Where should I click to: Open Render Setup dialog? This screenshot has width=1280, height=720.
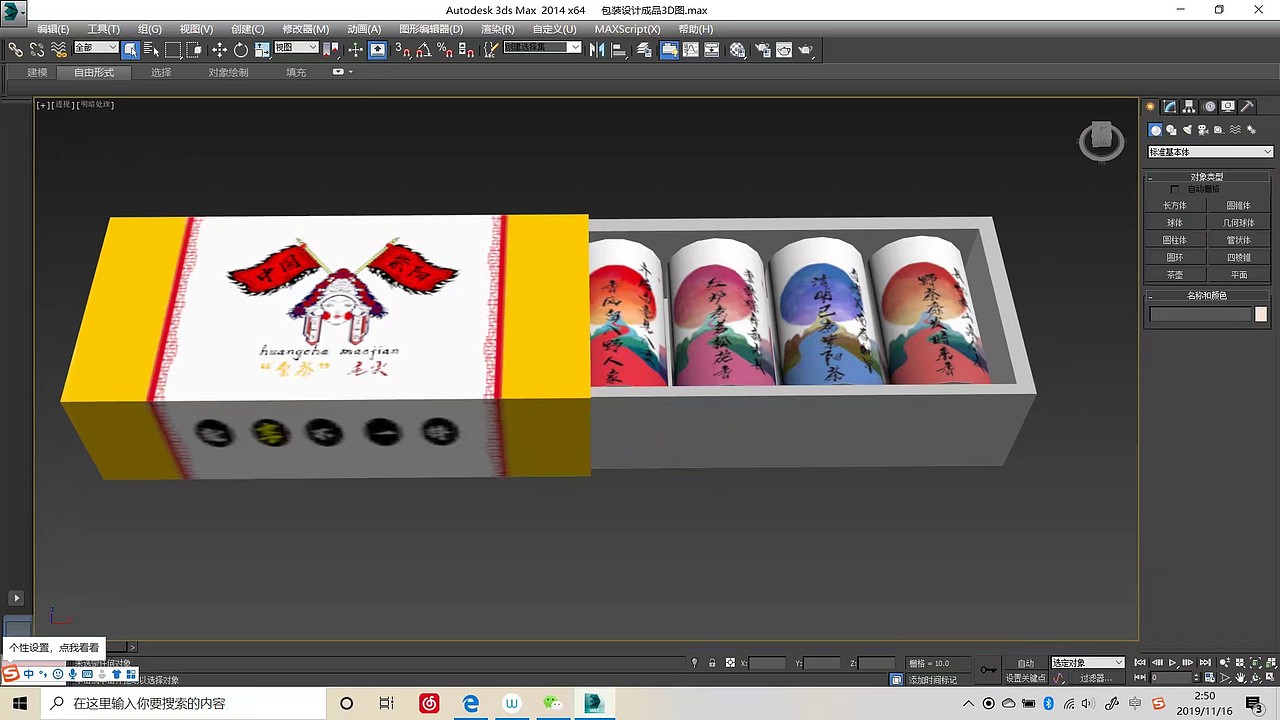[x=762, y=49]
